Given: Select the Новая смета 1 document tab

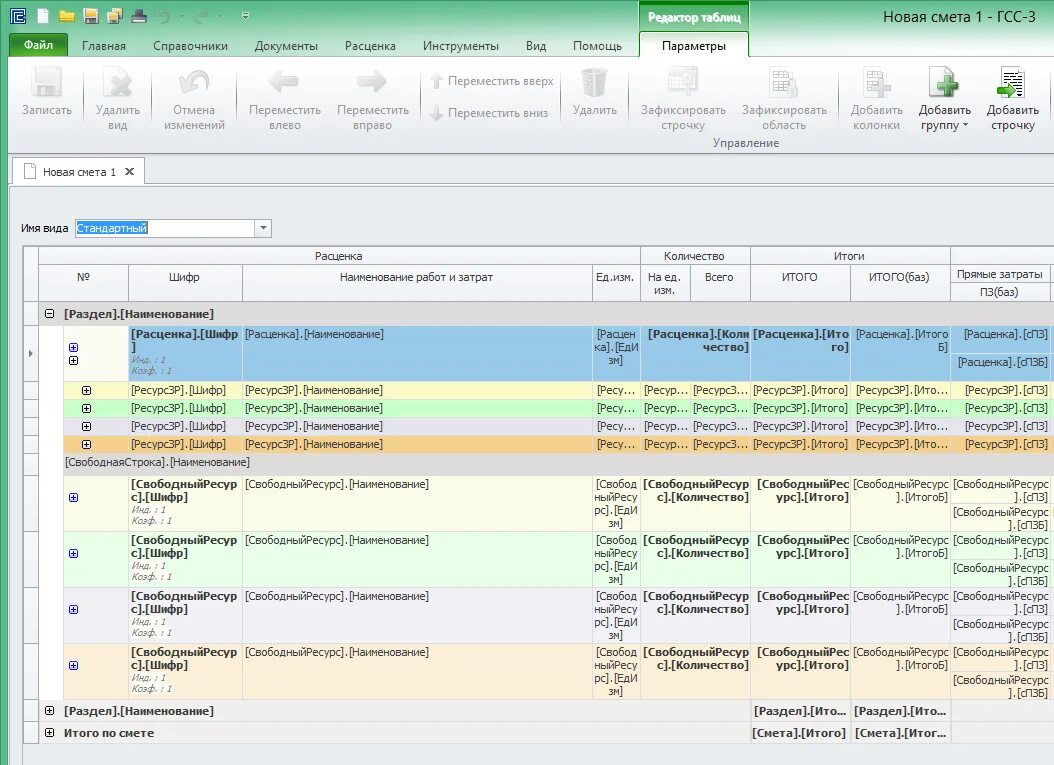Looking at the screenshot, I should click(79, 172).
